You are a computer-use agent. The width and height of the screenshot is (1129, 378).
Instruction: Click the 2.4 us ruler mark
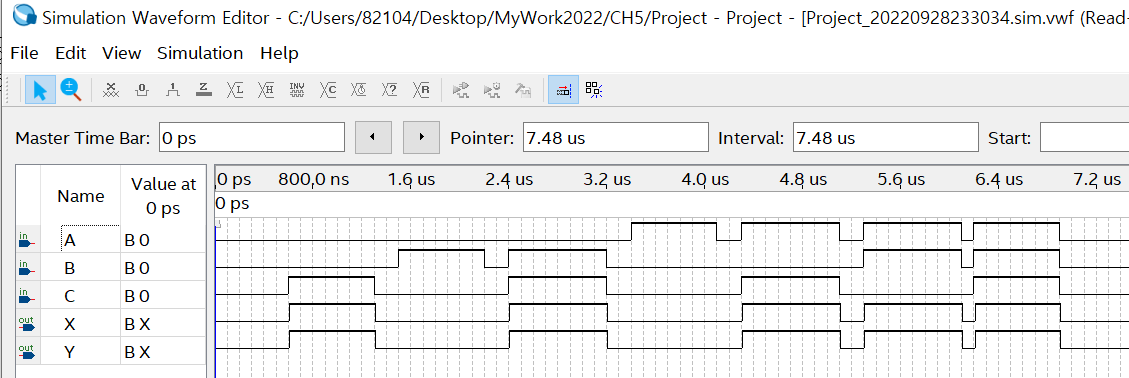pyautogui.click(x=509, y=179)
